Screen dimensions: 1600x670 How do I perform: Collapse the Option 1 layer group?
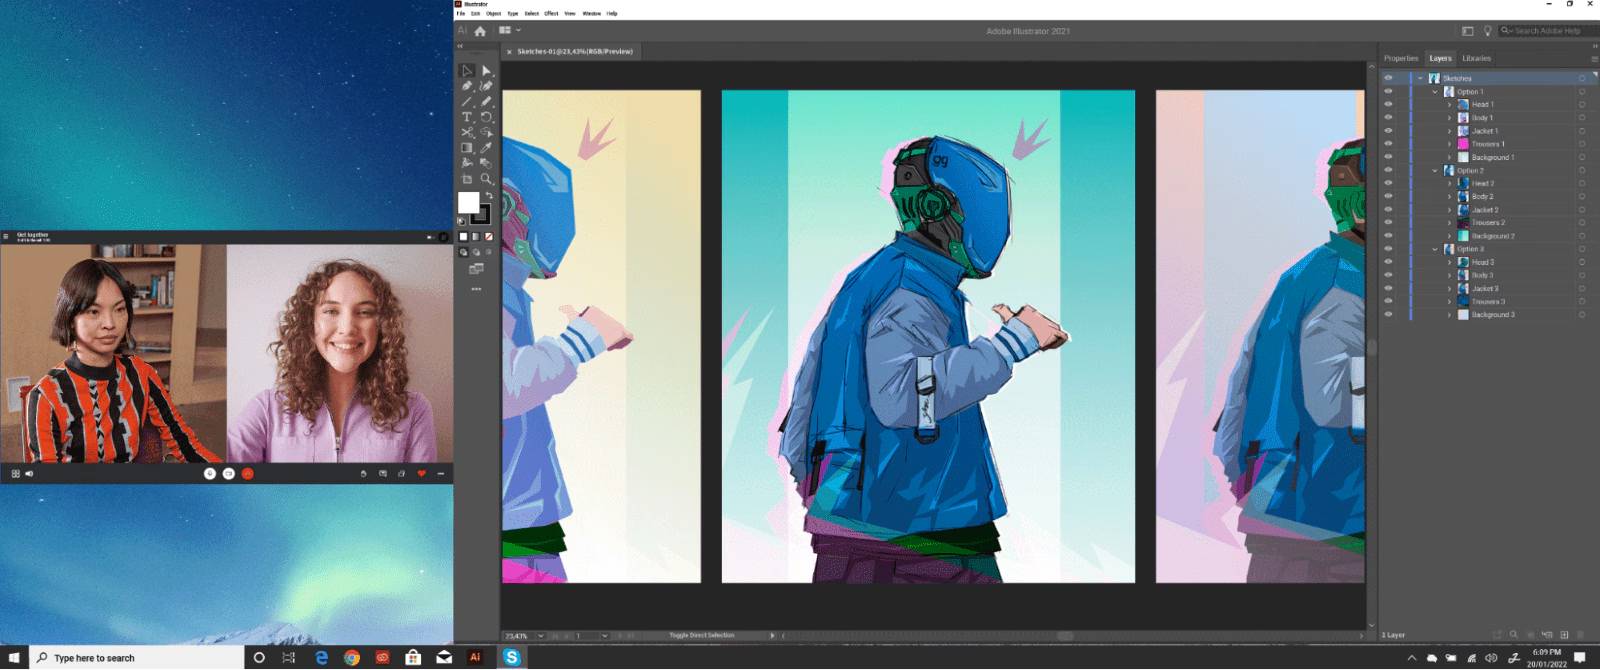(x=1435, y=92)
